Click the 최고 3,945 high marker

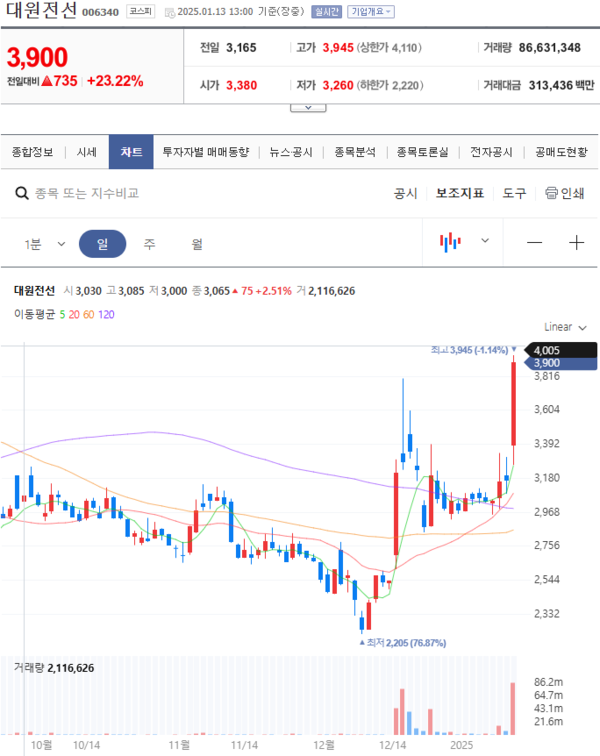click(x=473, y=350)
